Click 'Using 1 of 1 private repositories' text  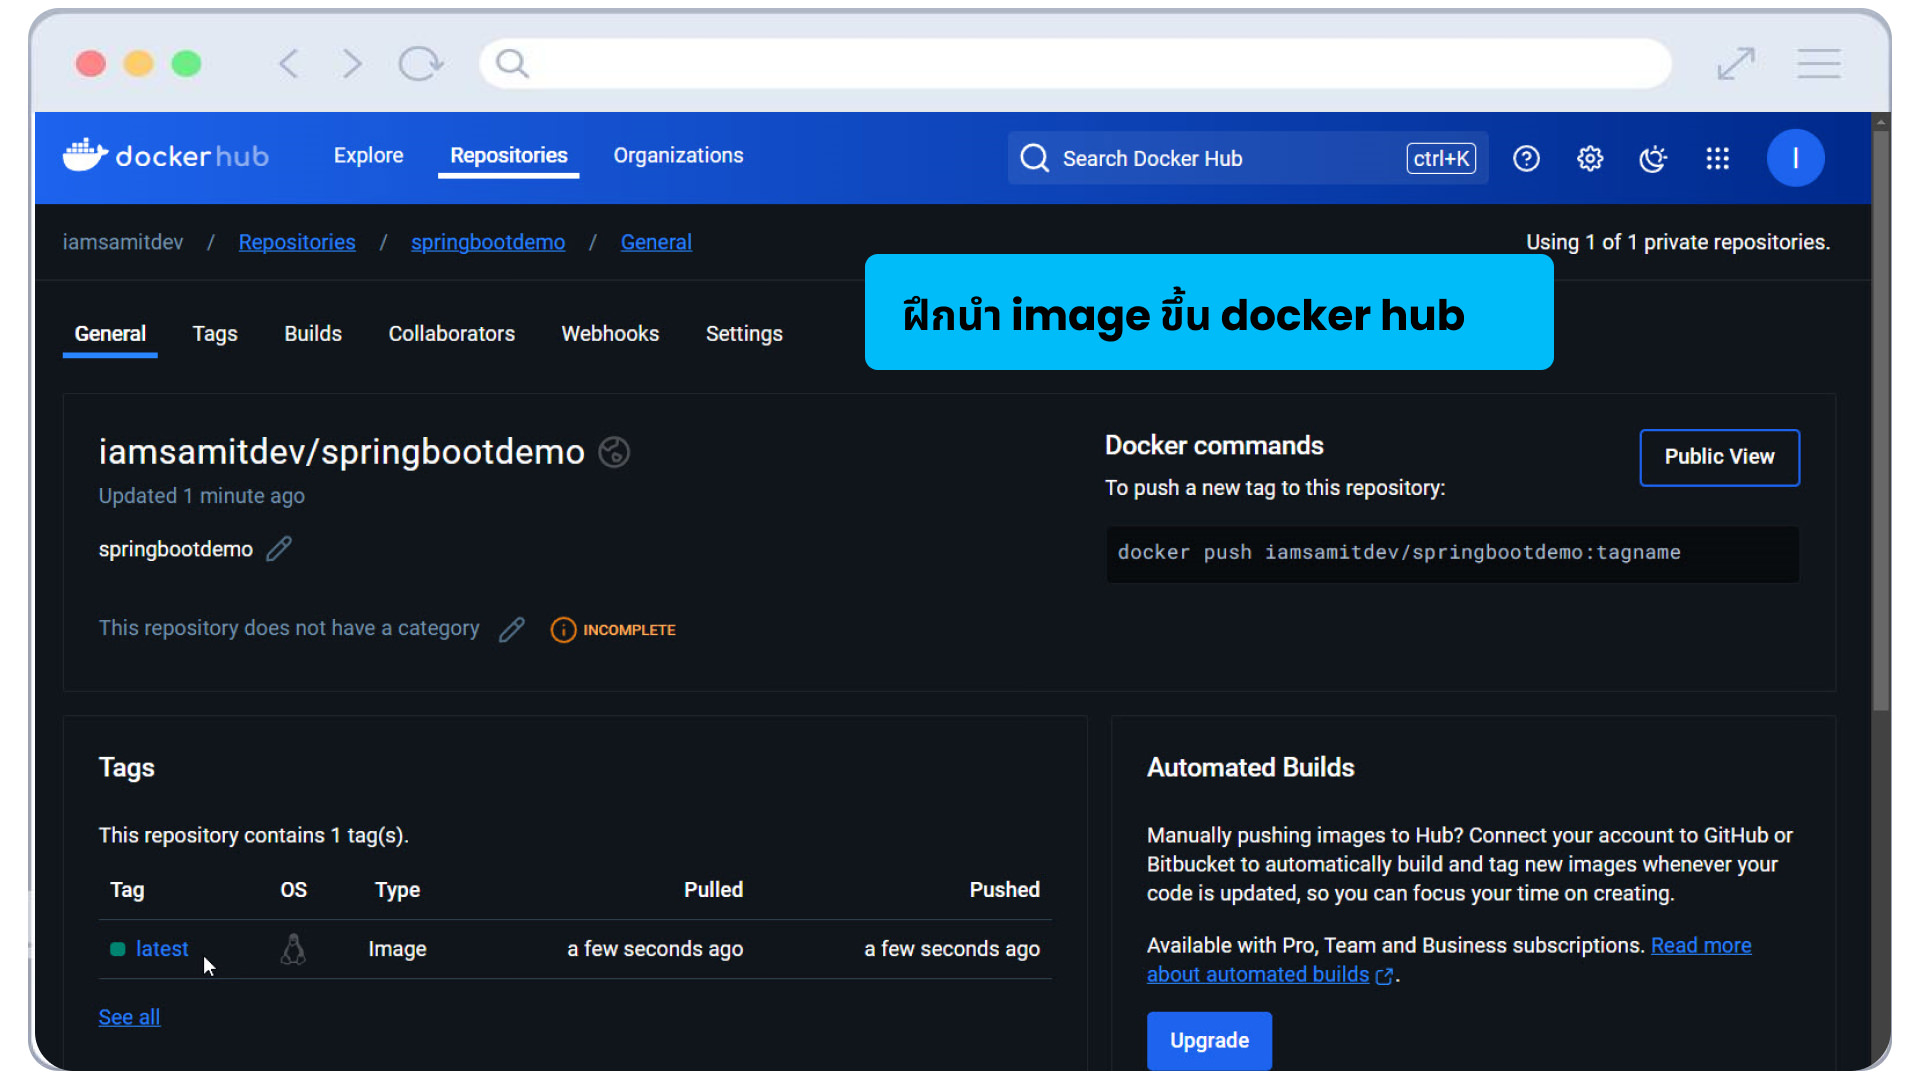pyautogui.click(x=1678, y=242)
